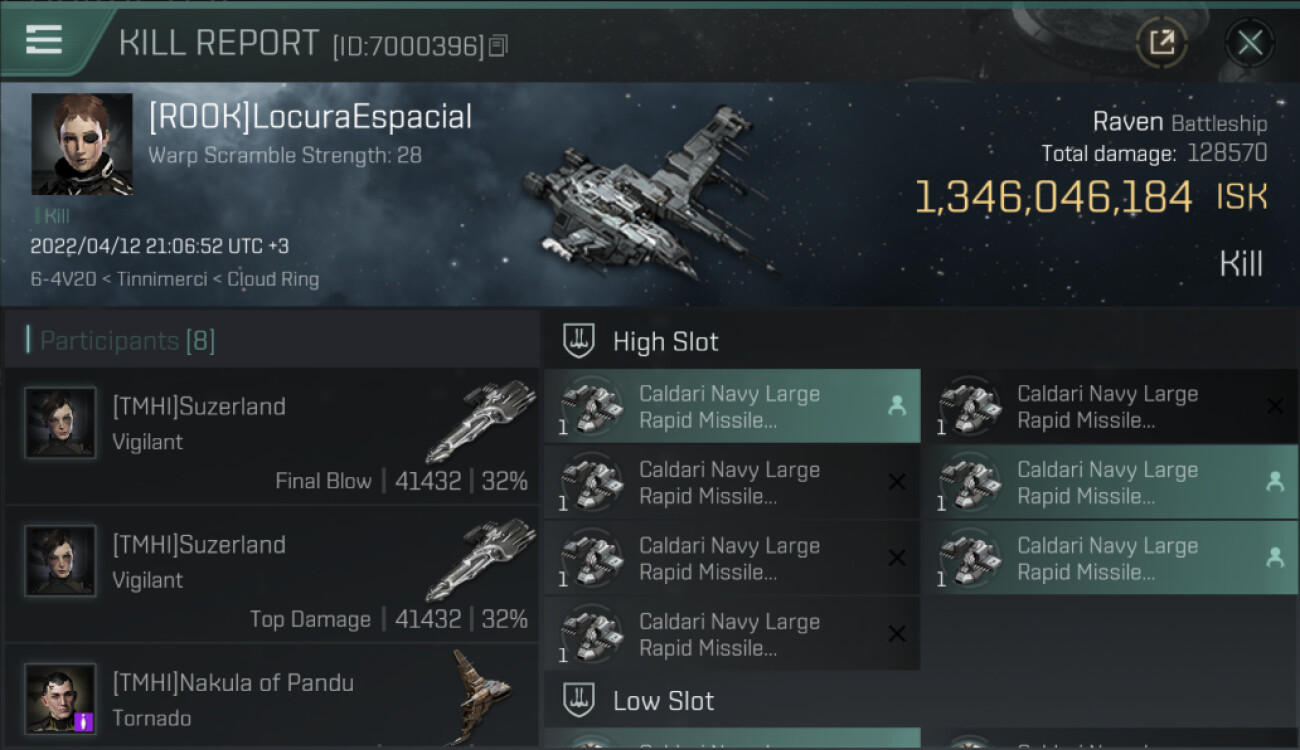Select the Participants [8] header
Viewport: 1300px width, 750px height.
[127, 341]
